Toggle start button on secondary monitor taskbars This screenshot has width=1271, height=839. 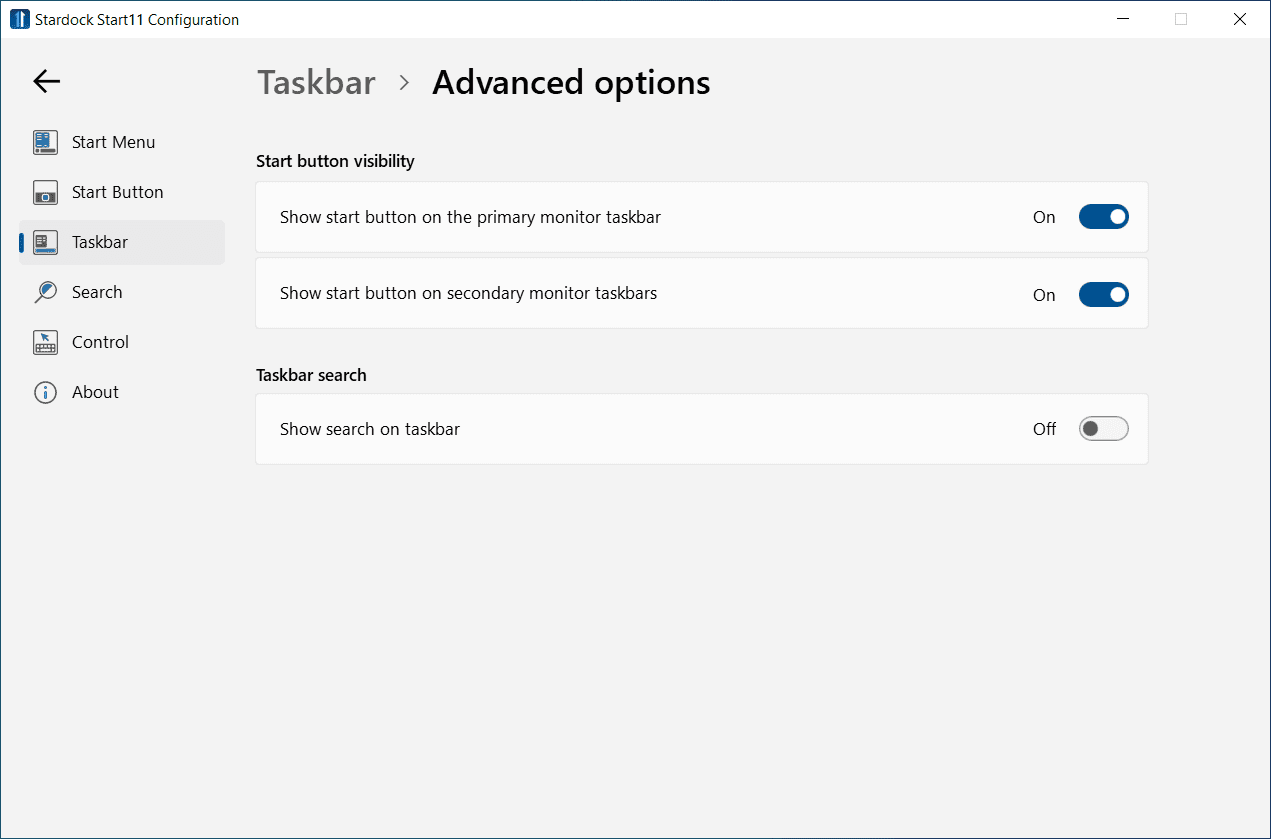(x=1103, y=294)
